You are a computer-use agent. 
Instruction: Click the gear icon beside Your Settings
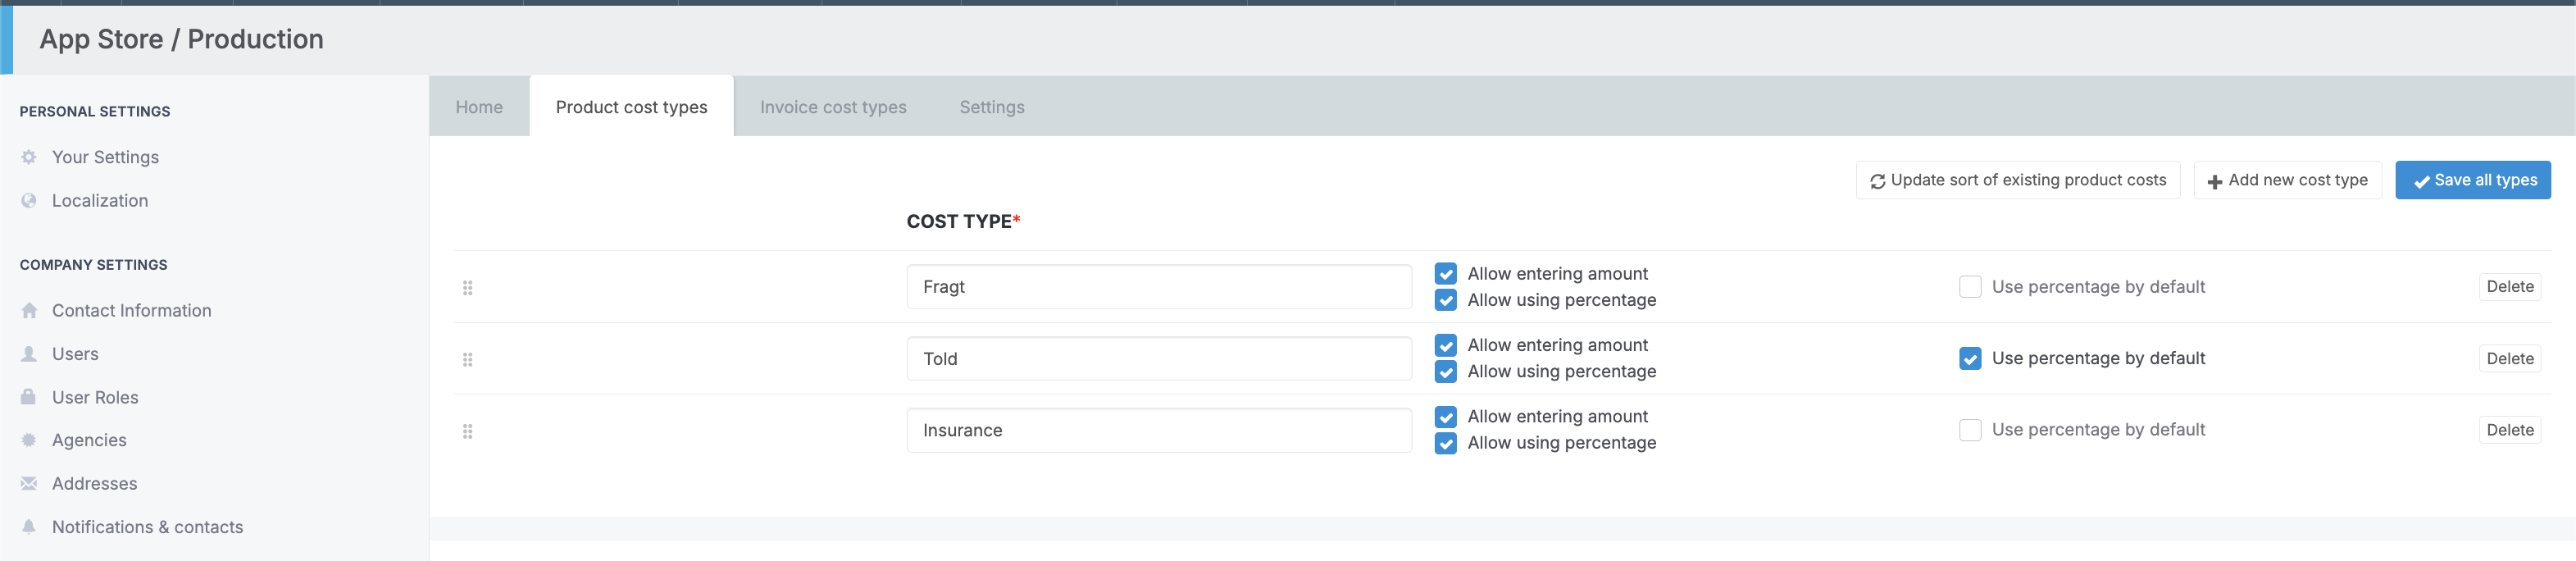click(29, 157)
